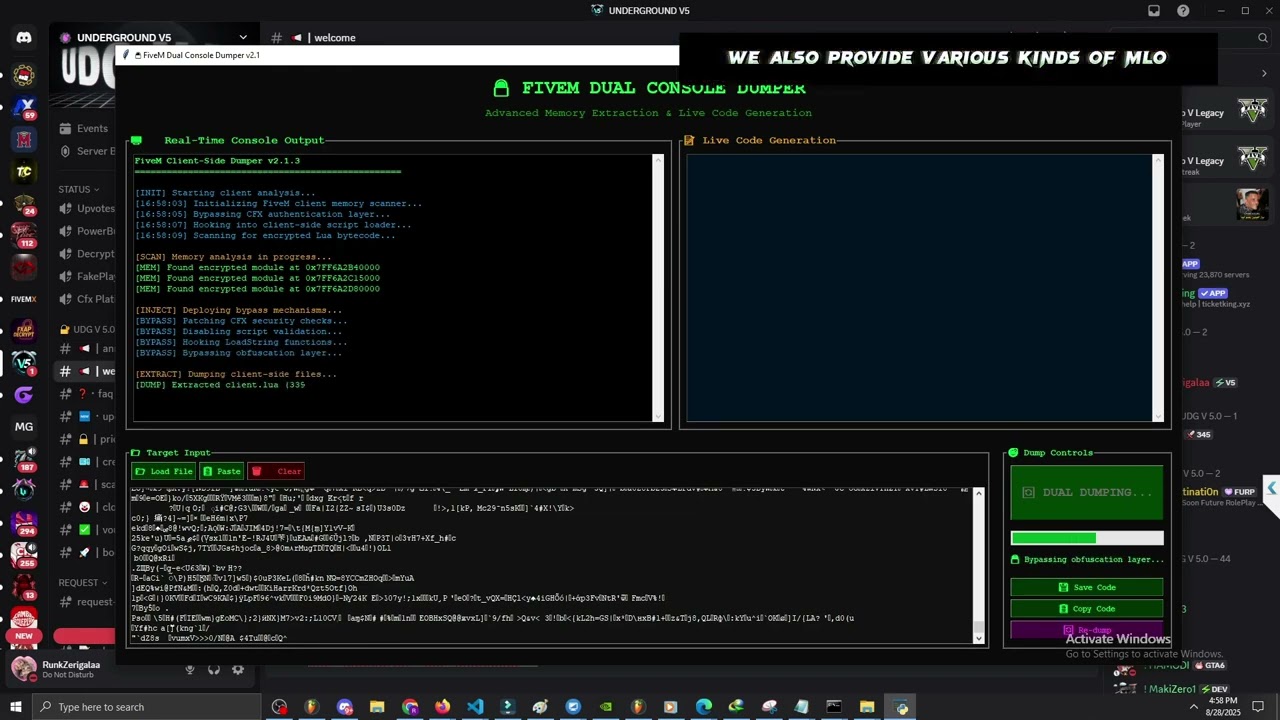1280x720 pixels.
Task: Open Firefox from taskbar
Action: point(442,707)
